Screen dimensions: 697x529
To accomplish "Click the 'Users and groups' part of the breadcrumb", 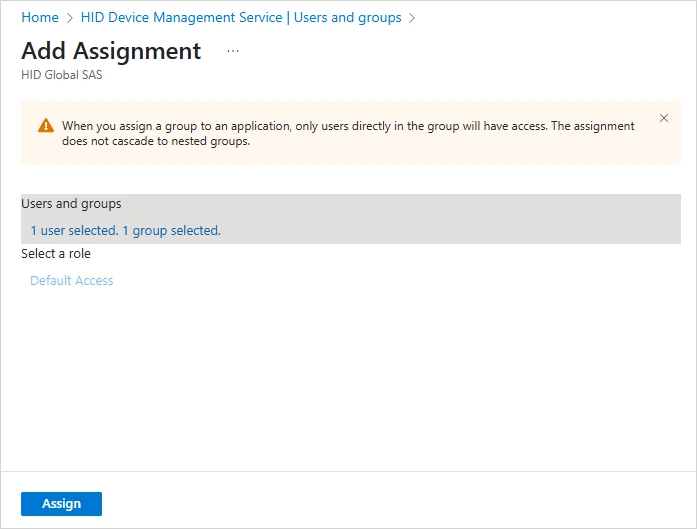I will (348, 18).
